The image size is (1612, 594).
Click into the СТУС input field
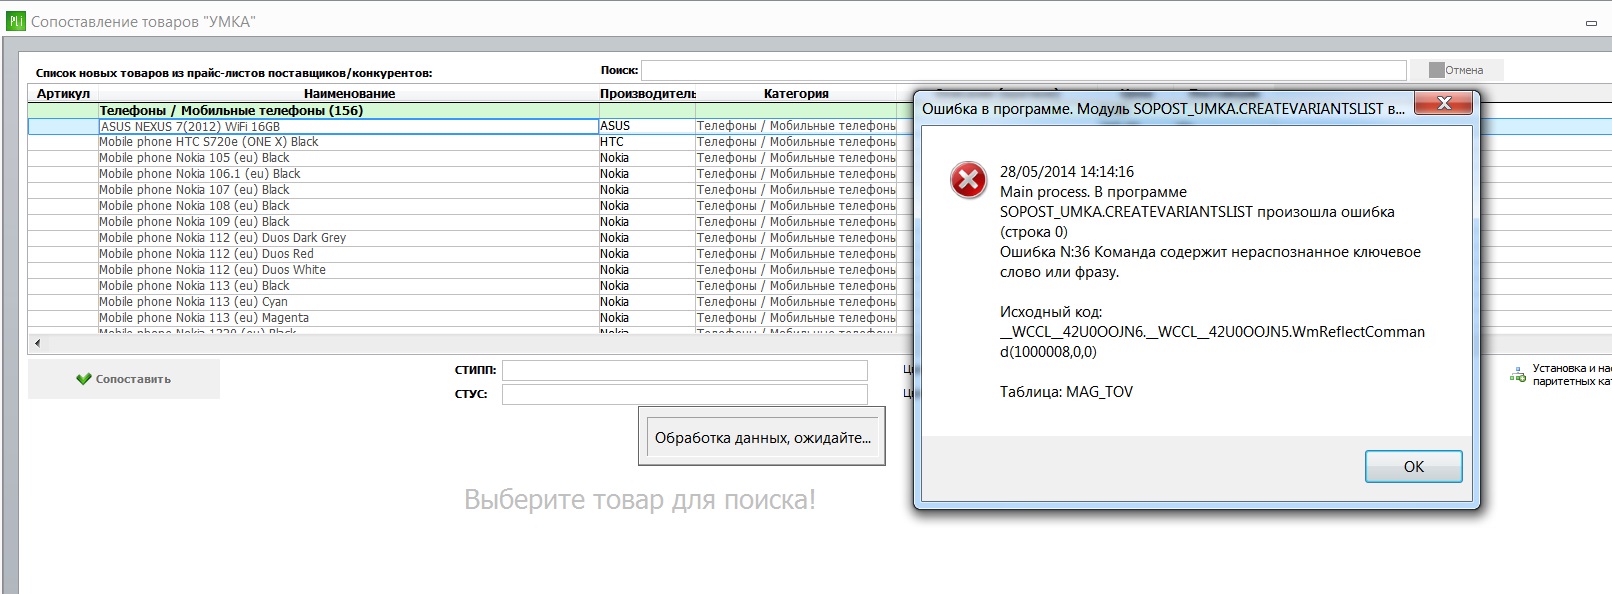coord(684,394)
